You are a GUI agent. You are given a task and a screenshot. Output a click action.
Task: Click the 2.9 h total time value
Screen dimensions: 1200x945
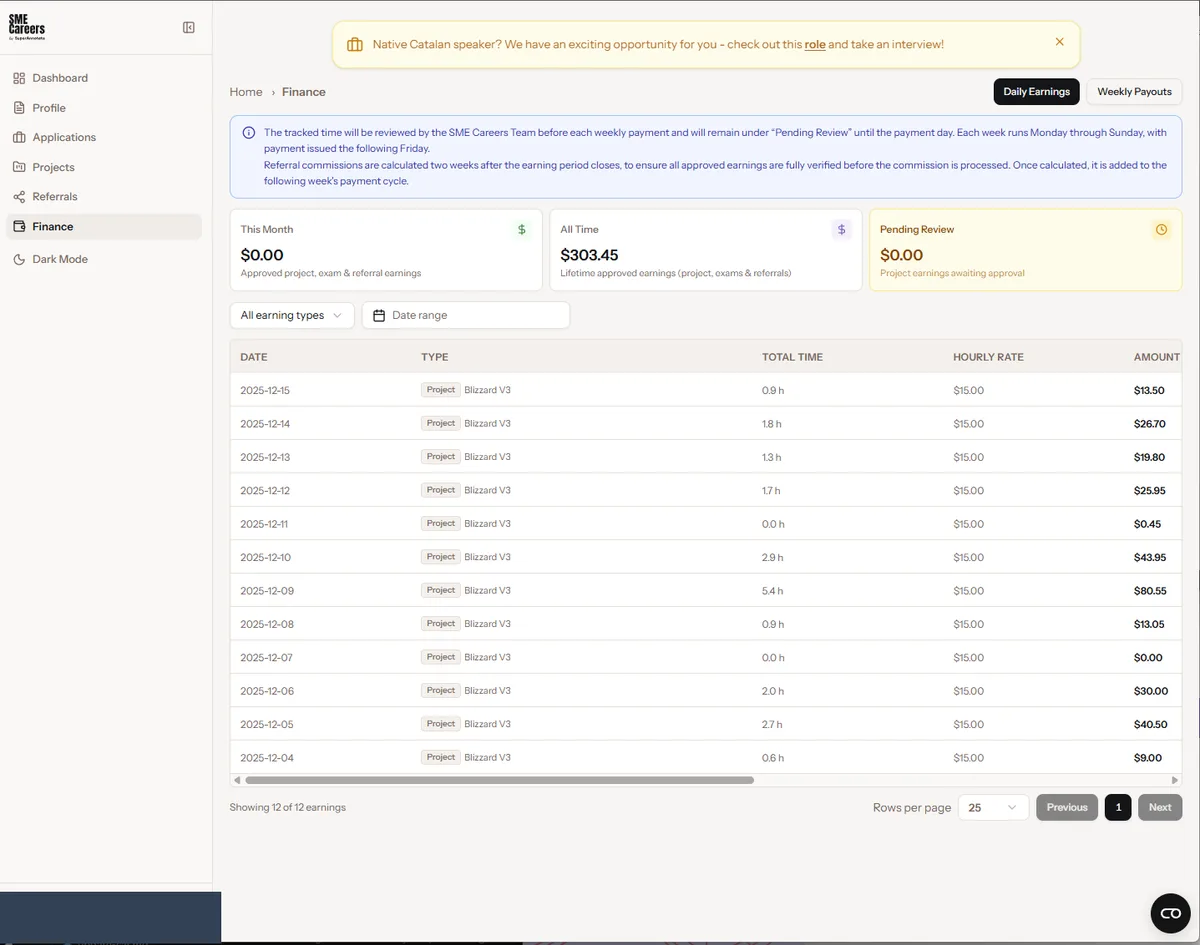pyautogui.click(x=772, y=557)
